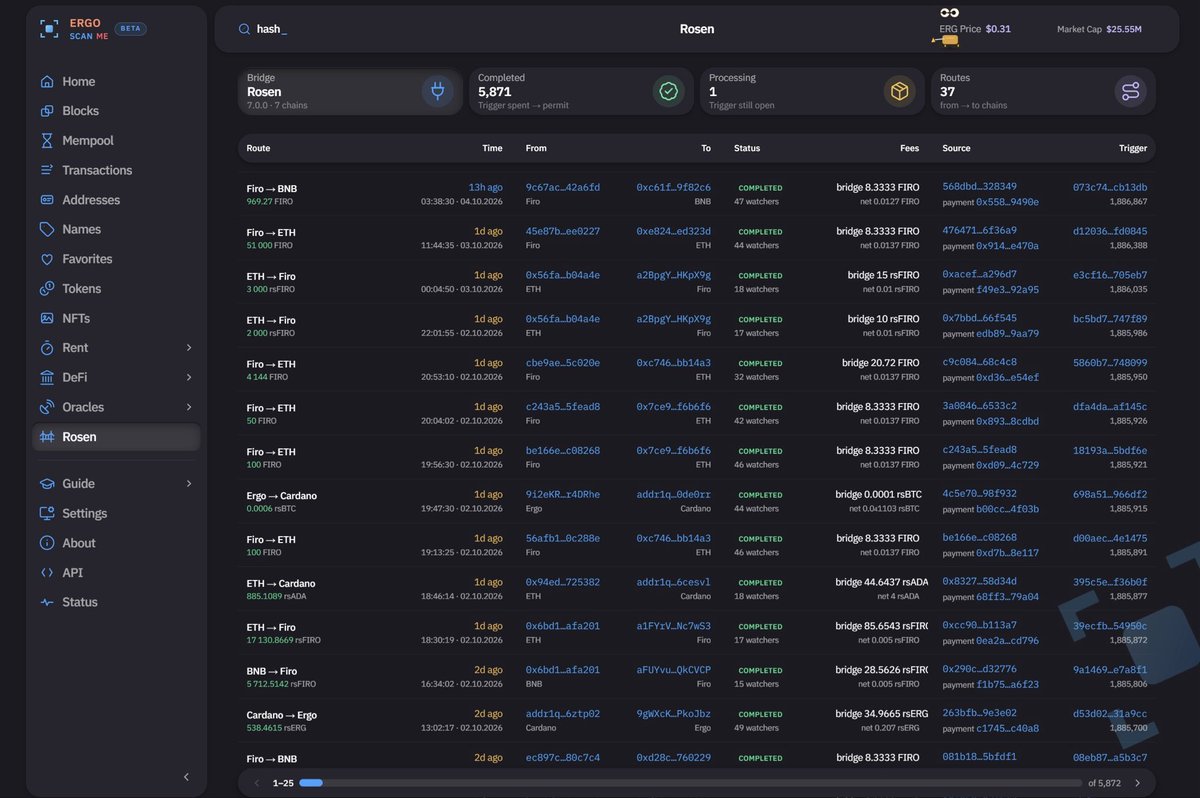This screenshot has height=798, width=1200.
Task: Click the Mempool hourglass icon
Action: click(46, 141)
